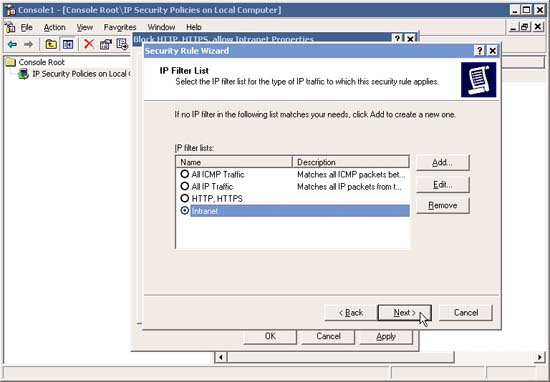This screenshot has height=382, width=550.
Task: Click OK in the Properties dialog
Action: click(270, 336)
